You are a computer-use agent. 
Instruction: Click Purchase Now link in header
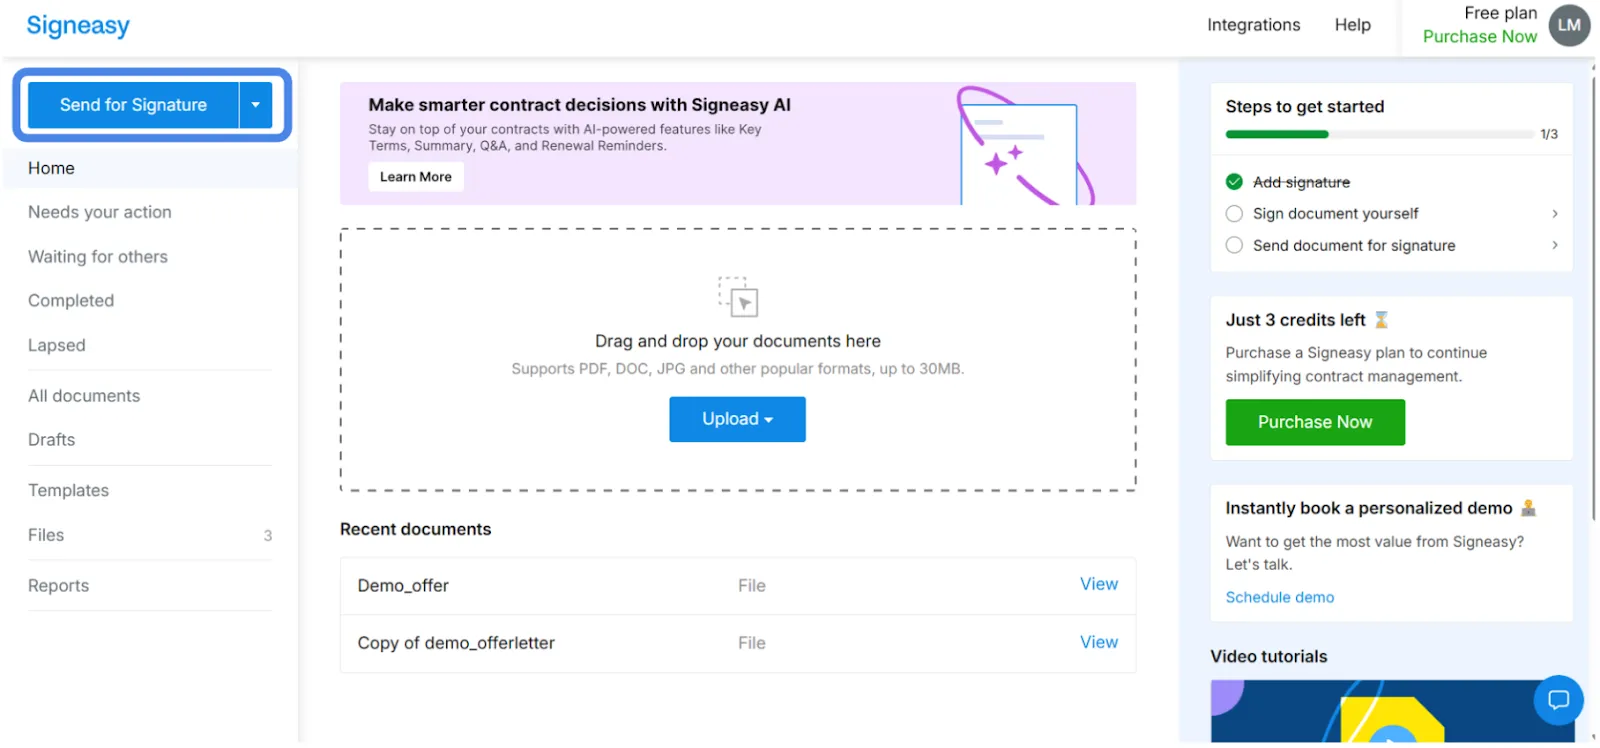(1480, 37)
